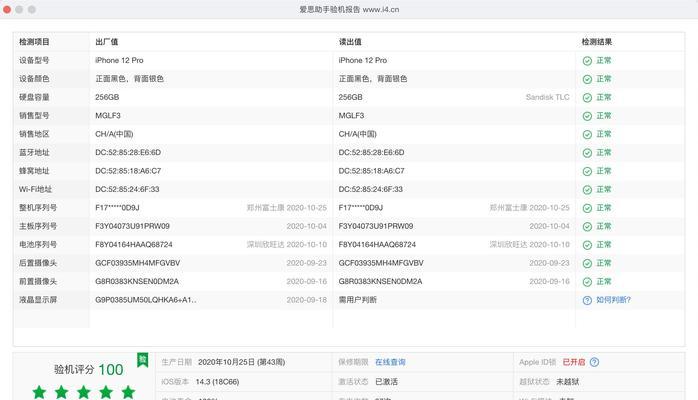Select LCD serial G9P0385UM50LQHKA6+A1..
Screen dimensions: 698x400
[146, 300]
